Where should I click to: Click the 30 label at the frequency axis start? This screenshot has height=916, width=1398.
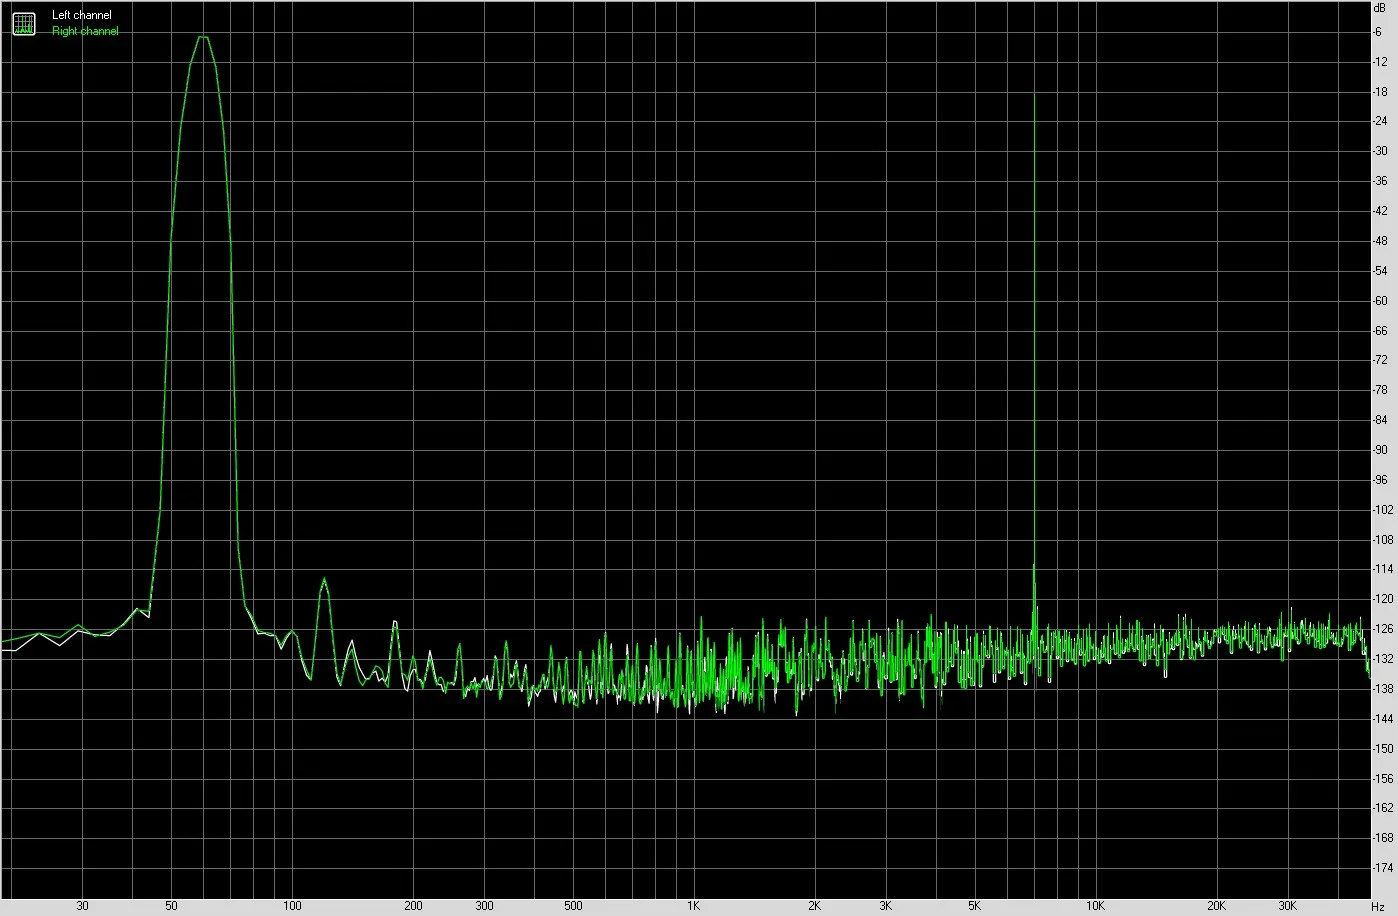(x=82, y=906)
